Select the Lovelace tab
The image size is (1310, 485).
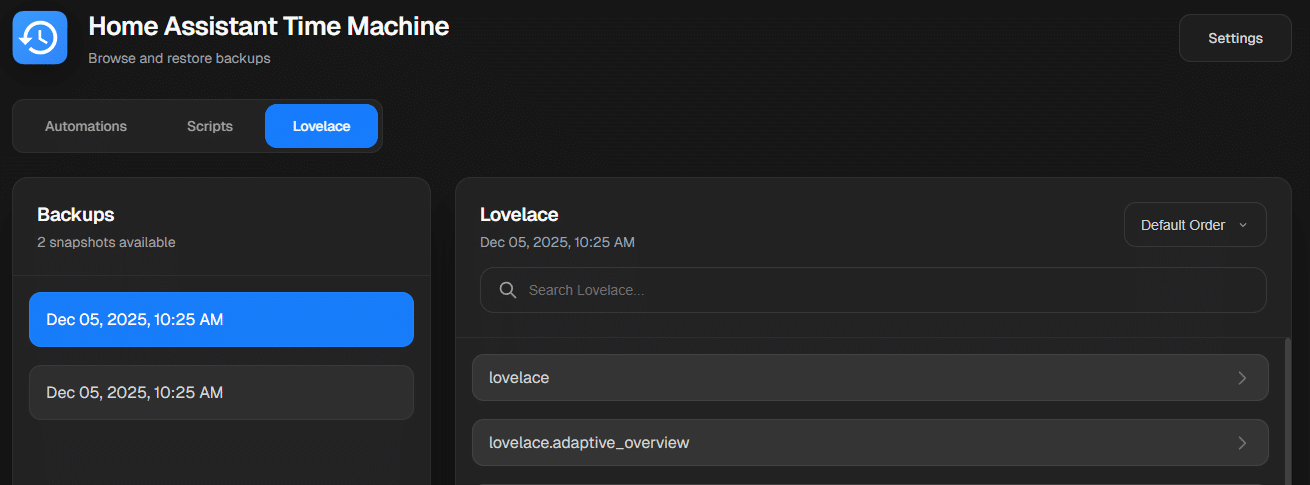(321, 126)
